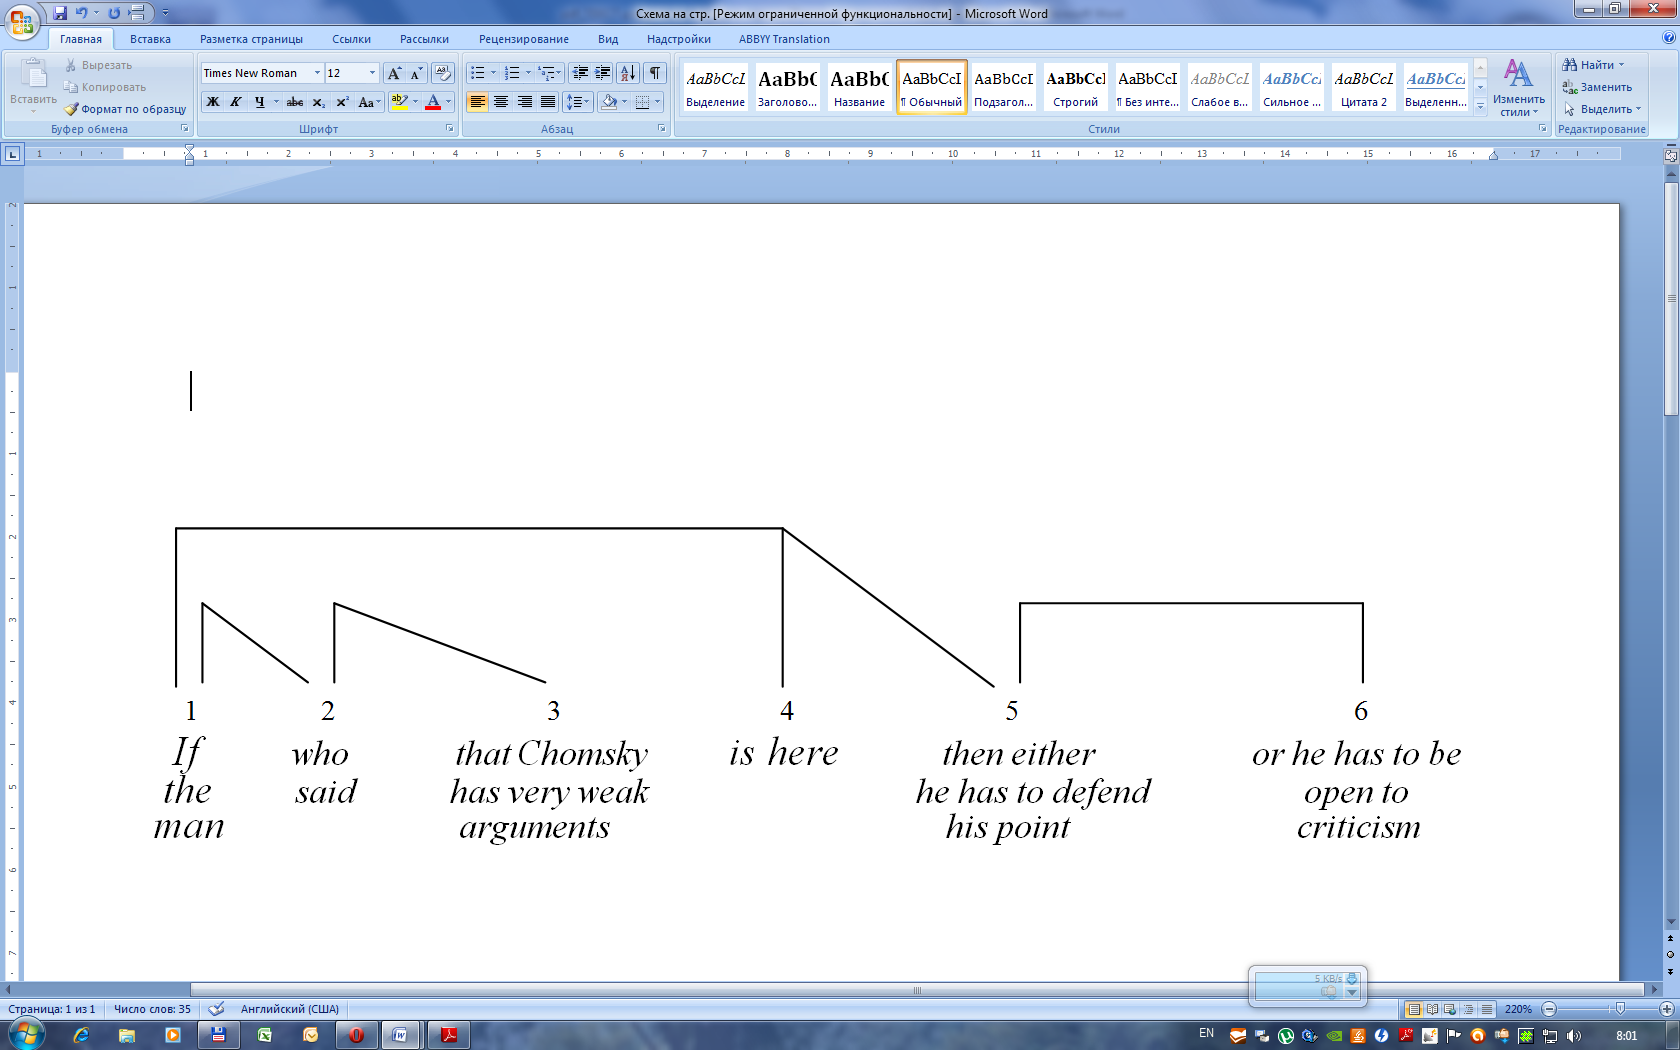Switch to Outline view in status bar
This screenshot has width=1680, height=1050.
(1468, 1009)
